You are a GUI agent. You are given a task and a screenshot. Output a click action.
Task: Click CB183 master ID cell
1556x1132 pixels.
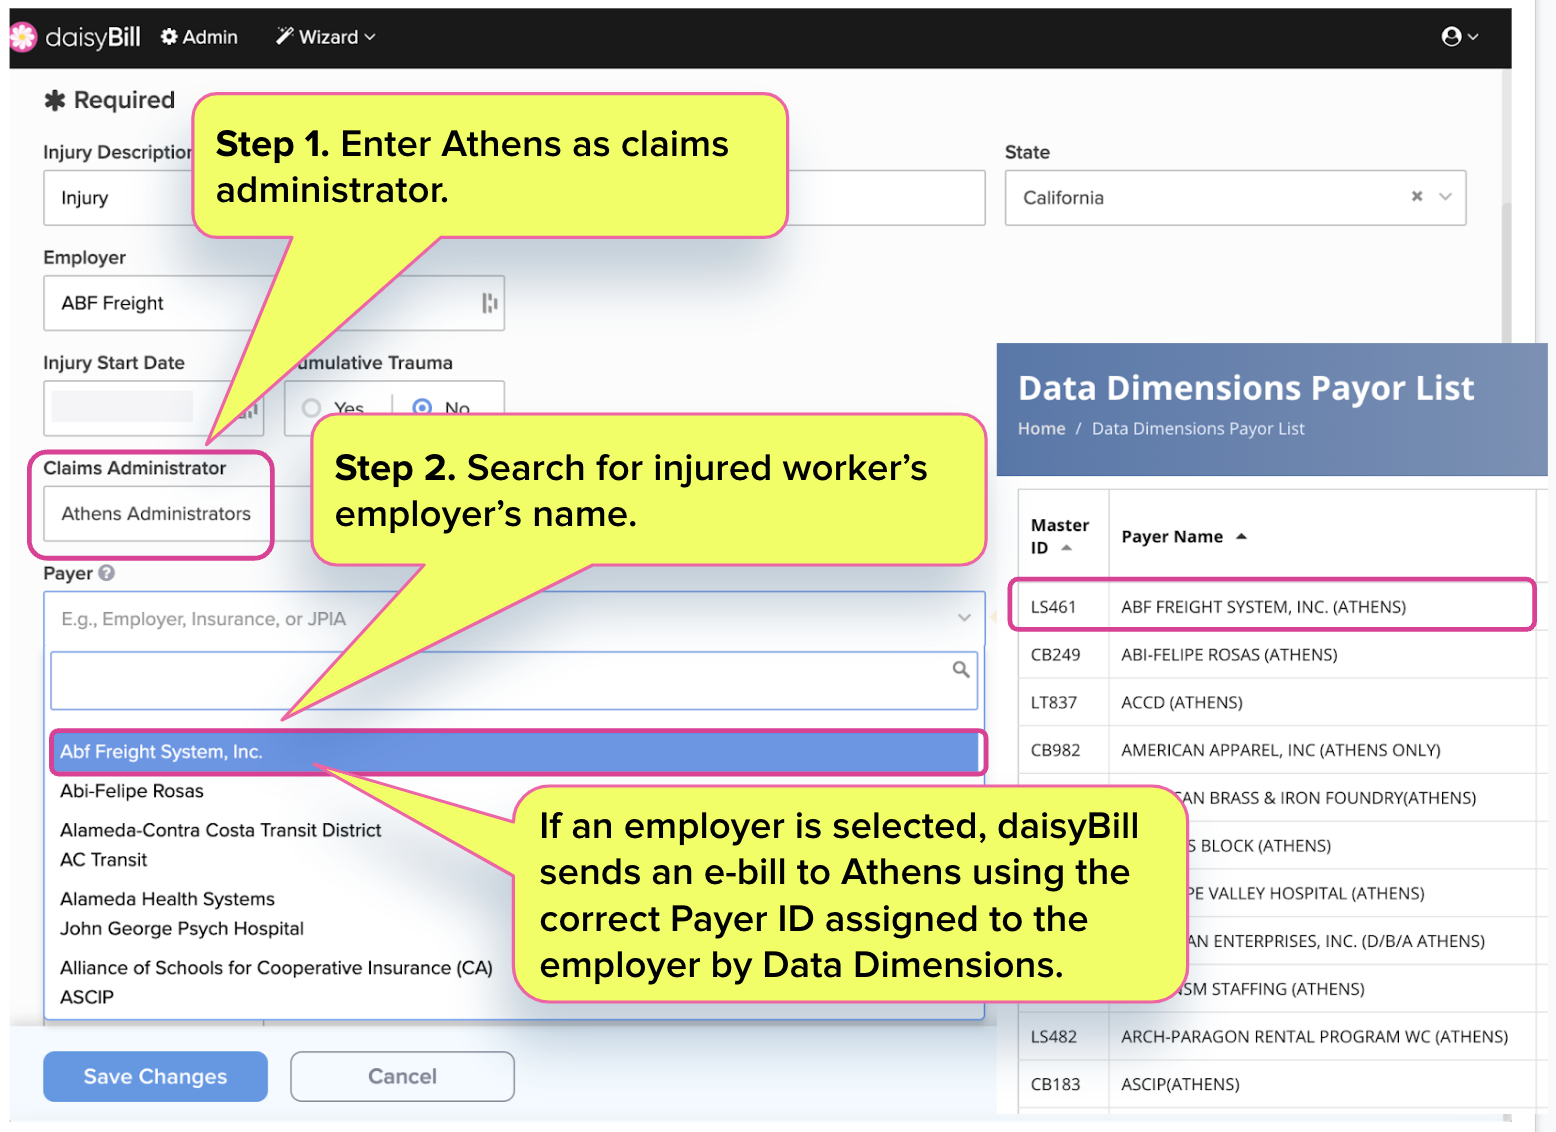coord(1056,1084)
